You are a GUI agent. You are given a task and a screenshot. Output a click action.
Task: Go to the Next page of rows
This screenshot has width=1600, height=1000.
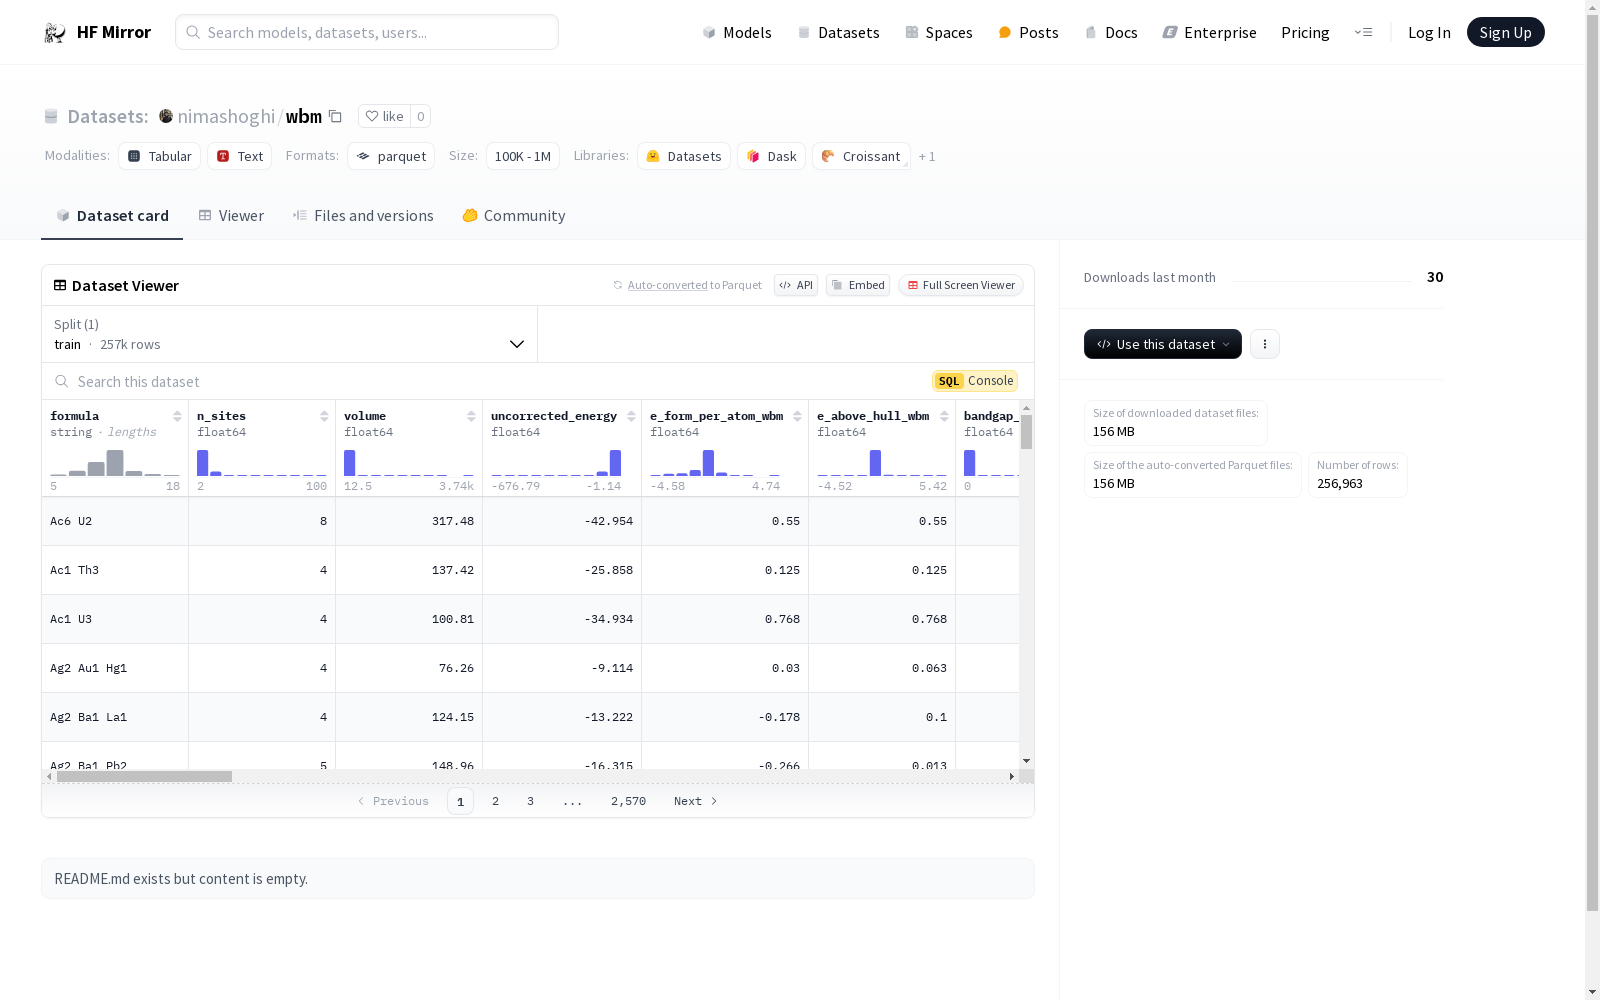(695, 801)
